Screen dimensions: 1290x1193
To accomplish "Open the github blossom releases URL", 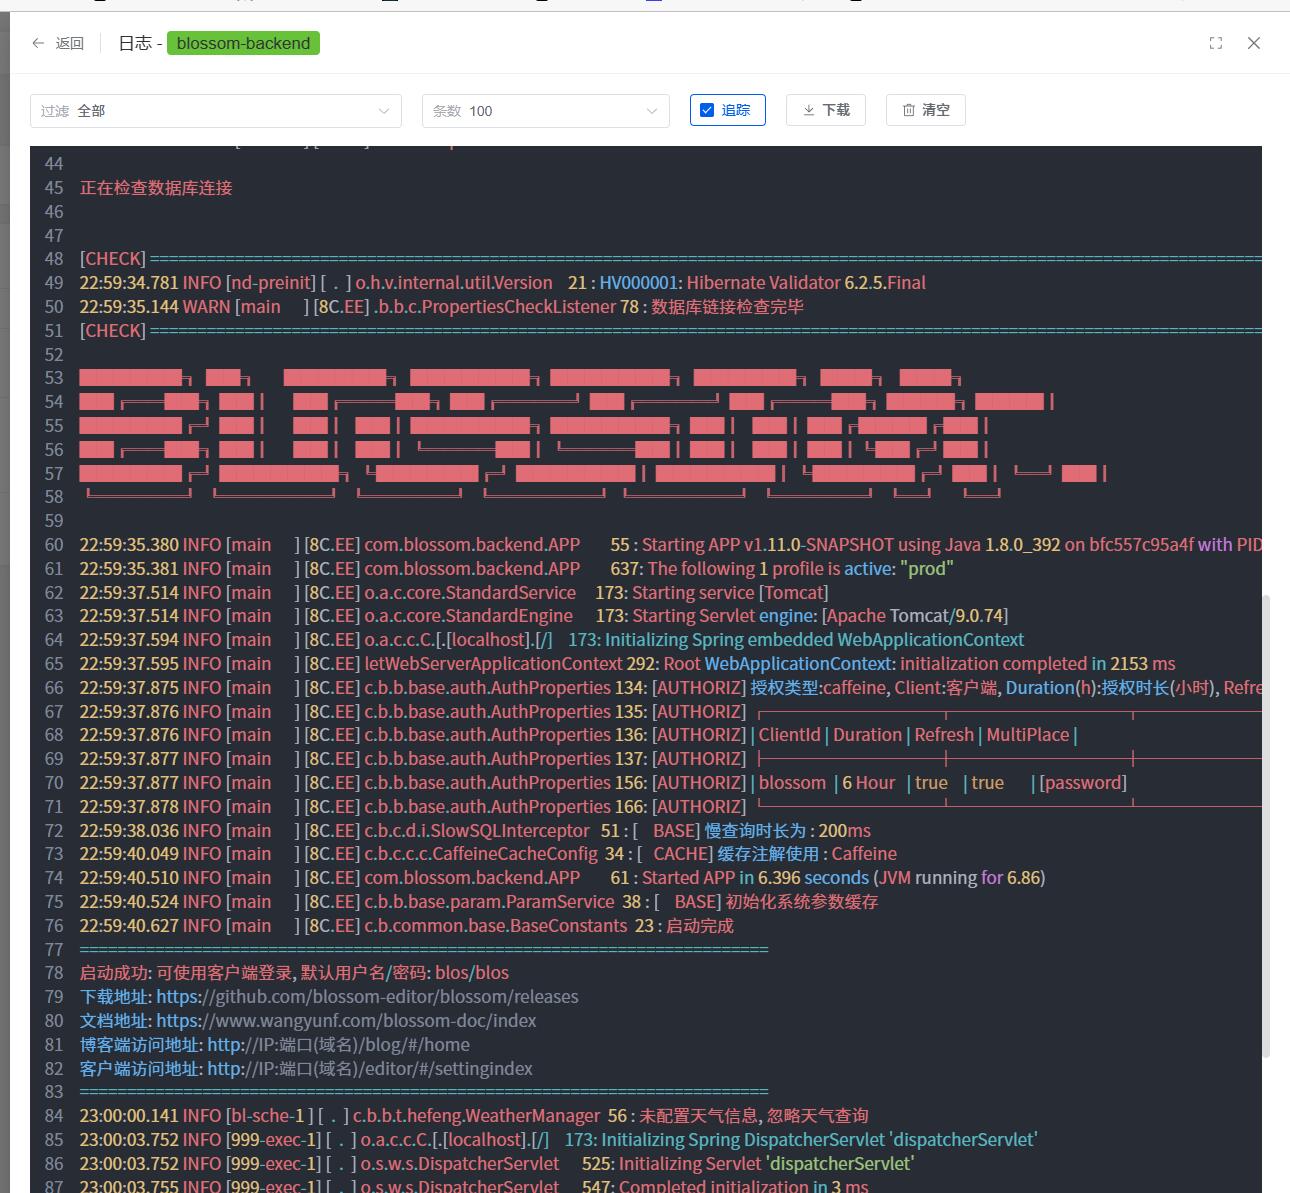I will coord(367,997).
